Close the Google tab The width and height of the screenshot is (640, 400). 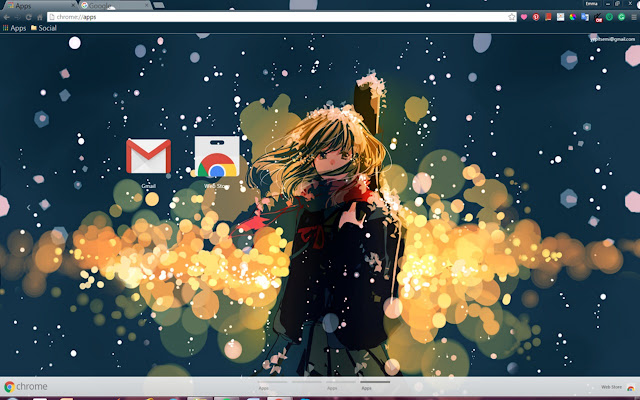coord(147,5)
